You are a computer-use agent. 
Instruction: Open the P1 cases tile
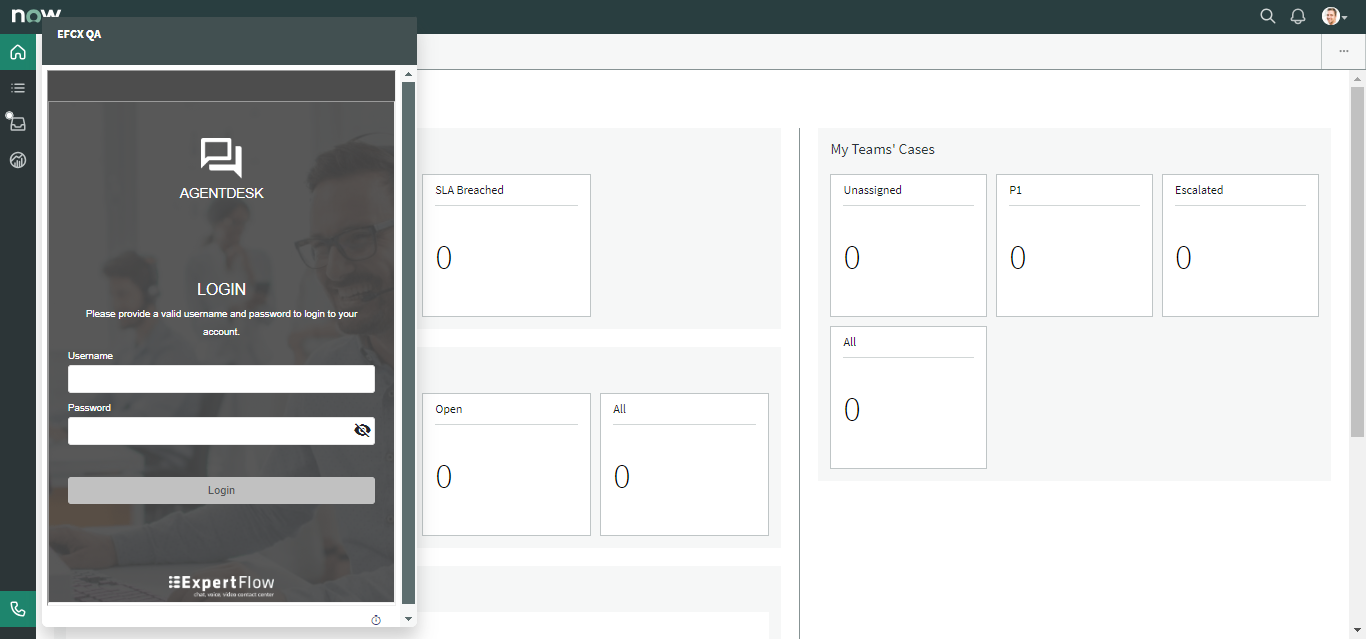point(1074,245)
